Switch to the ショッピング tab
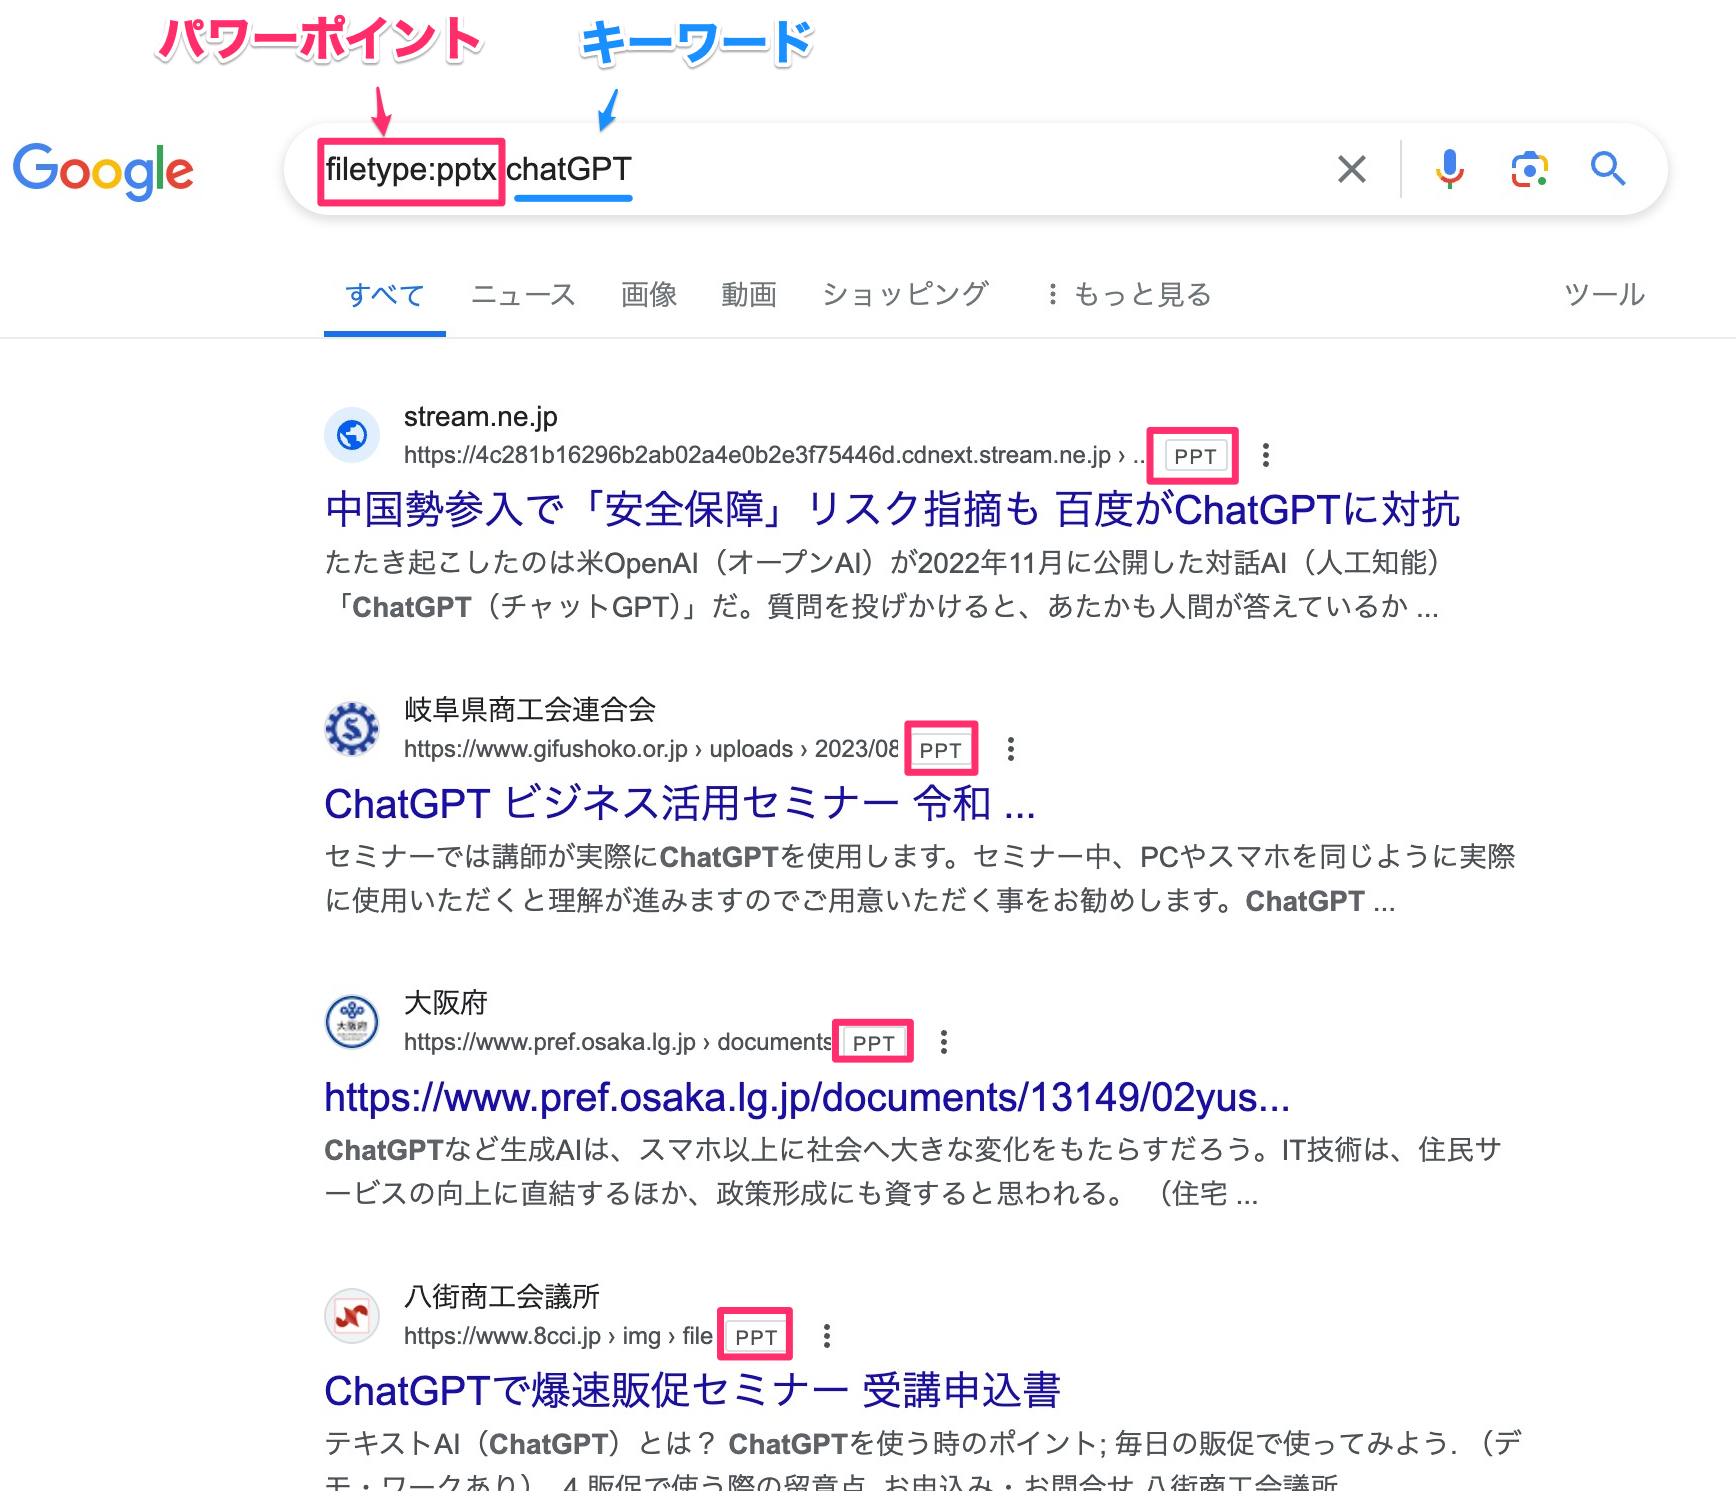The height and width of the screenshot is (1491, 1736). [x=905, y=294]
